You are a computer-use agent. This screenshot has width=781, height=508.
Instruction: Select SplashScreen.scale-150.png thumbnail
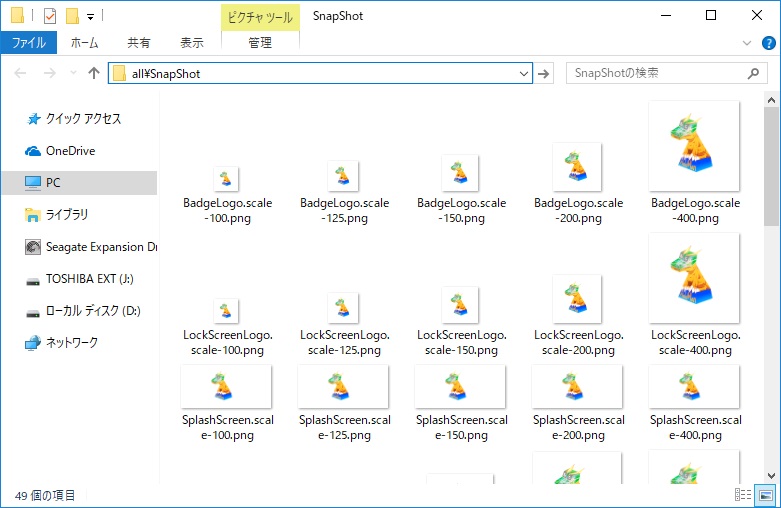pyautogui.click(x=460, y=386)
